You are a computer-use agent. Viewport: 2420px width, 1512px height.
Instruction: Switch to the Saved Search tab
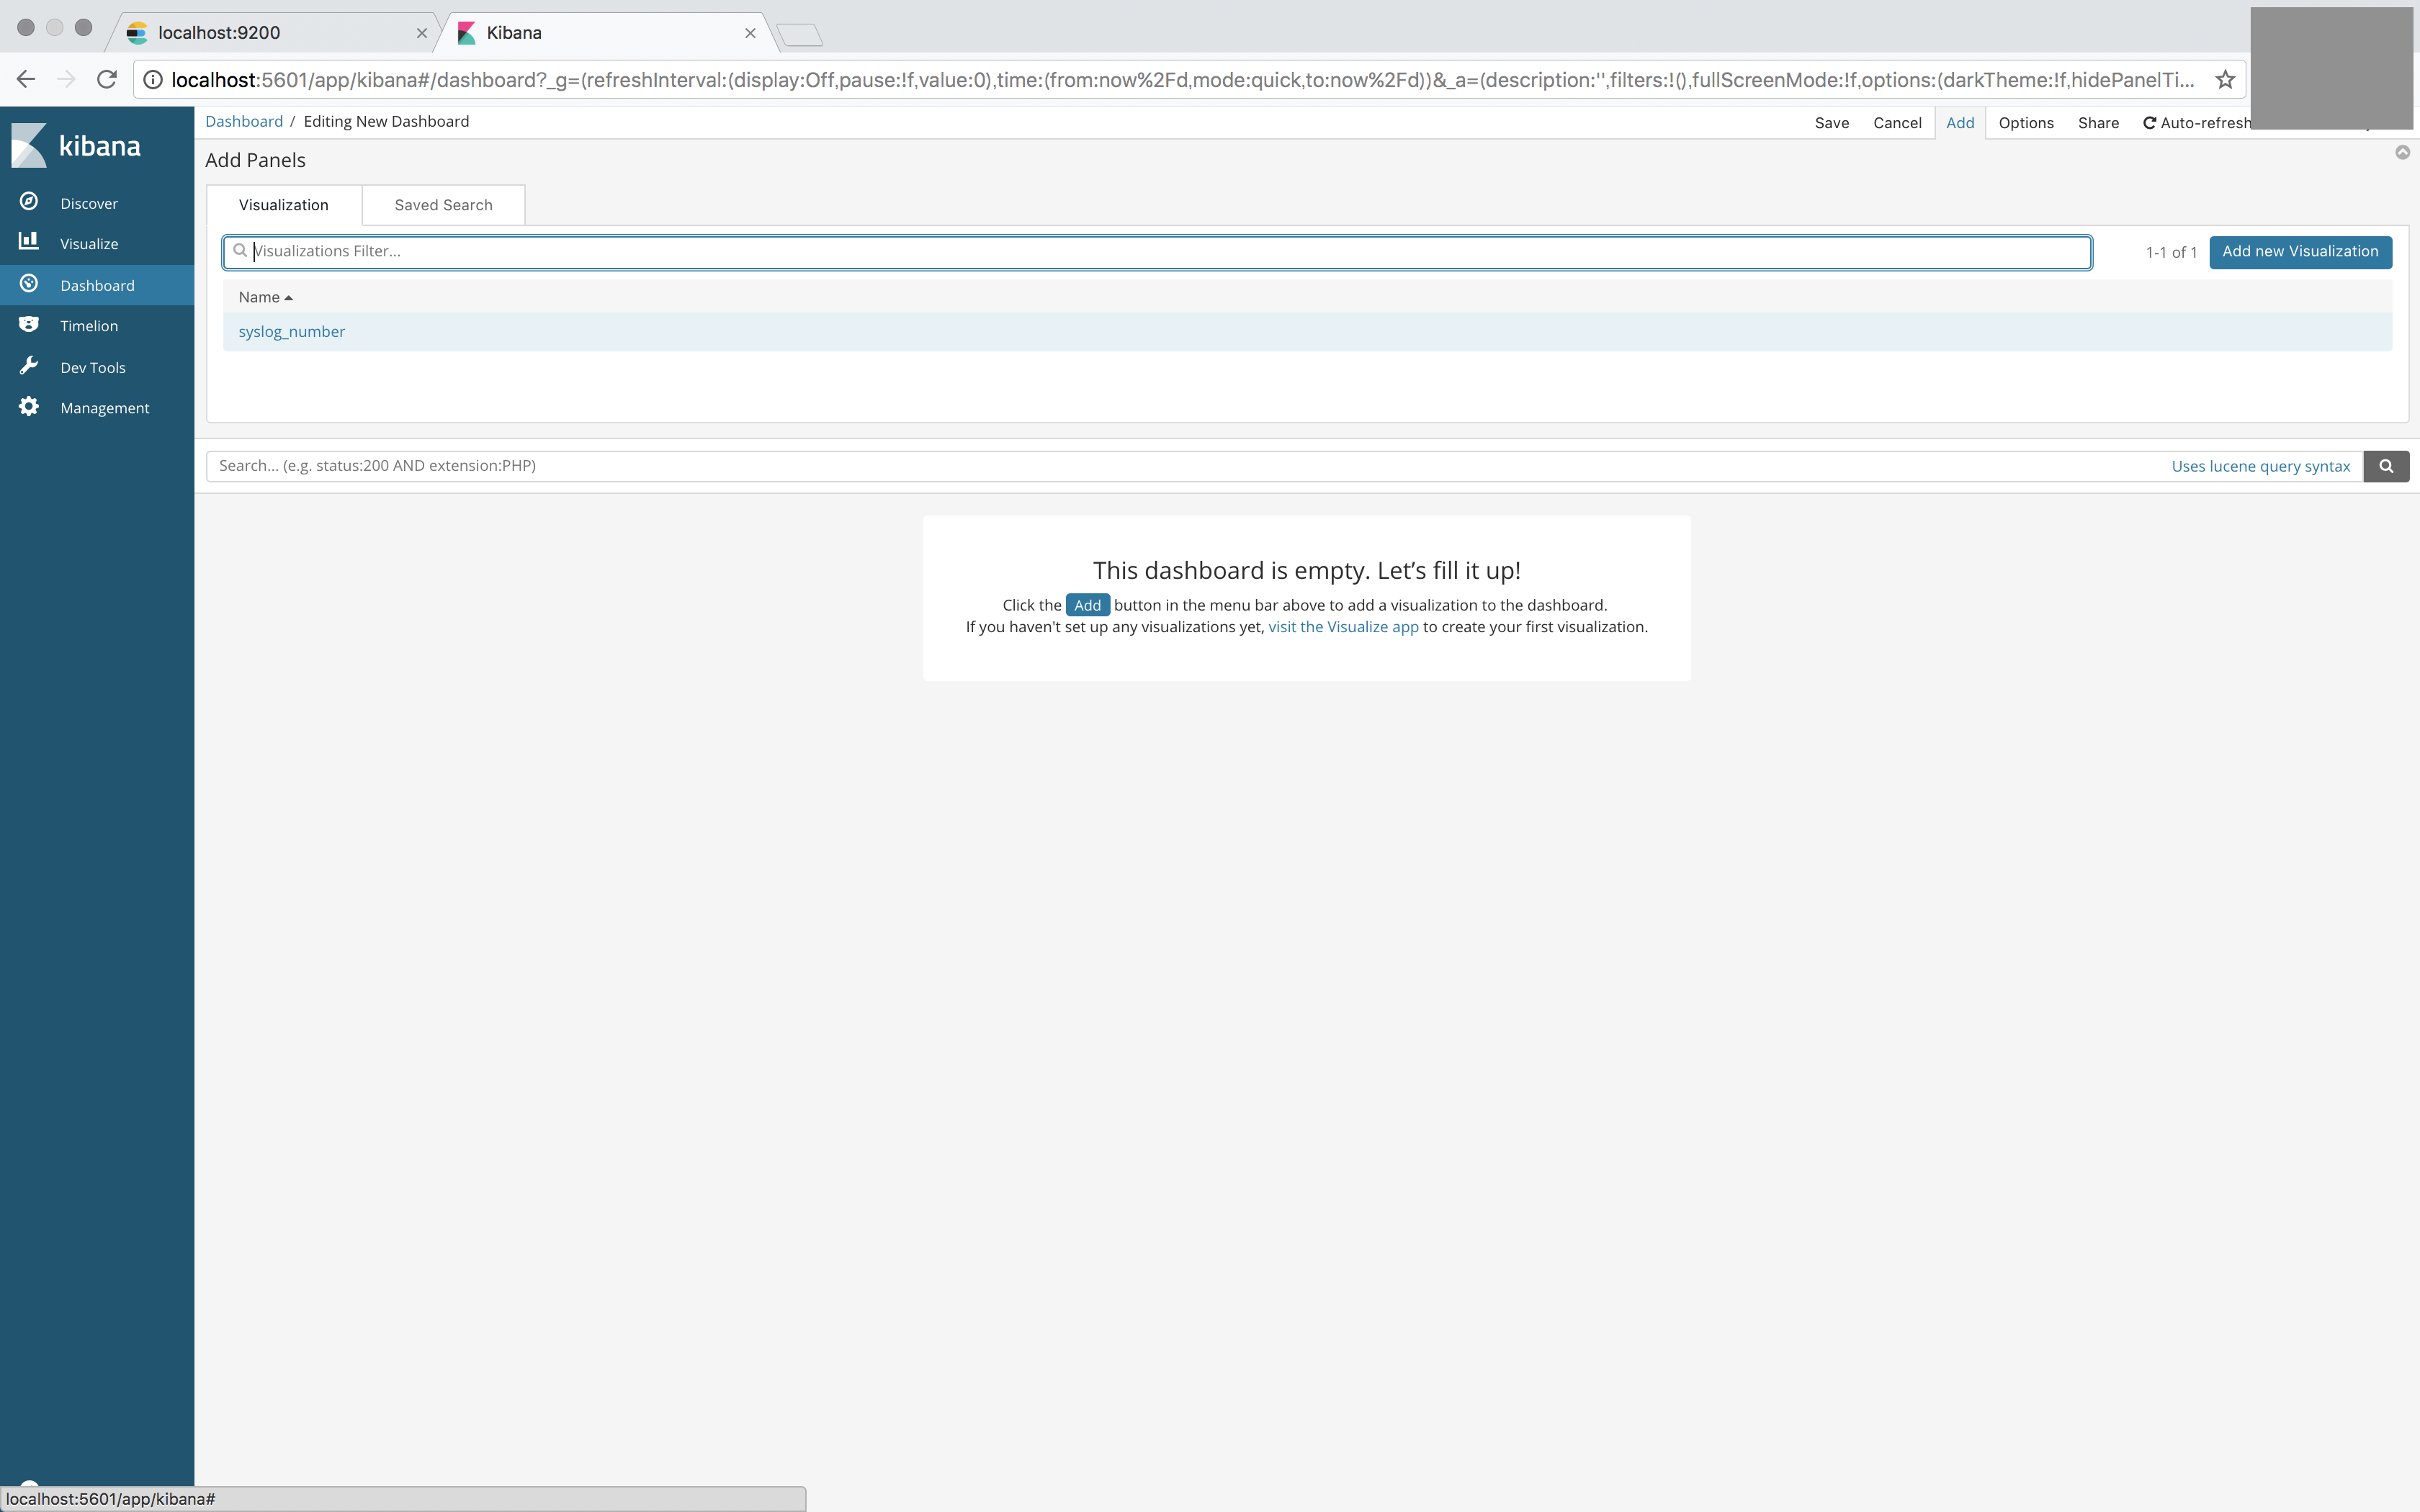tap(443, 205)
